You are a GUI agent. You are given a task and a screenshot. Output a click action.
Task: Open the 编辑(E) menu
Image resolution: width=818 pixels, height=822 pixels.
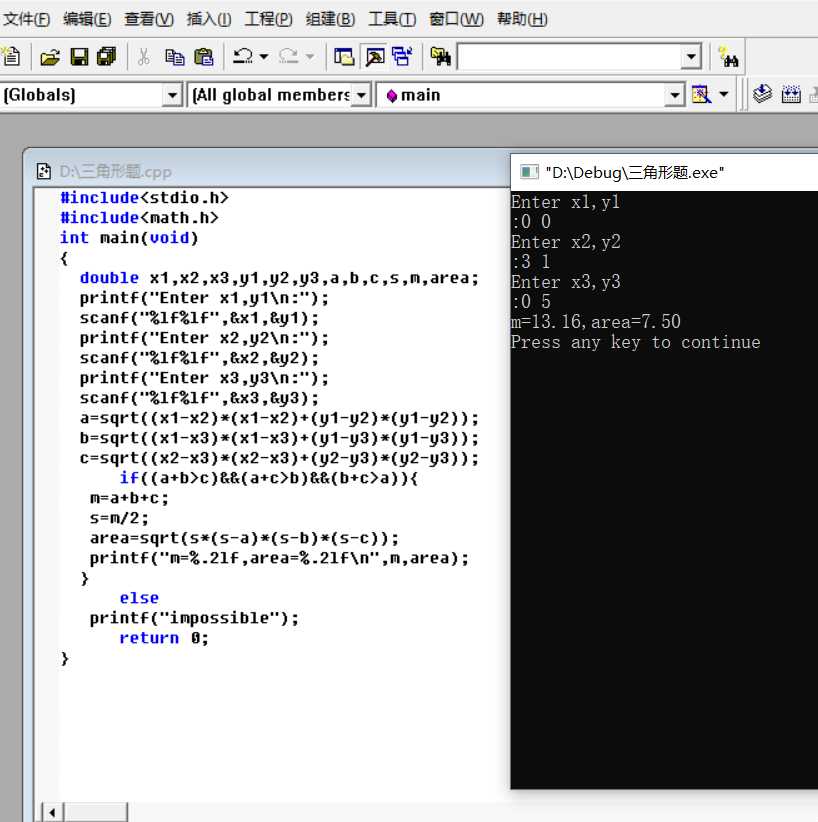(x=87, y=19)
